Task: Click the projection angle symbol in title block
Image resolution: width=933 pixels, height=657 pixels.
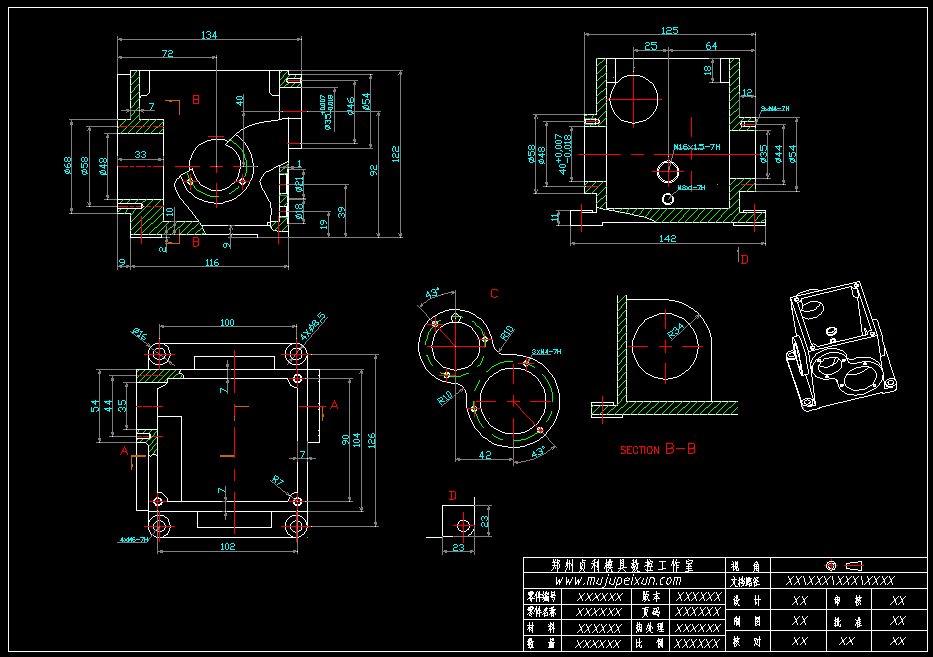Action: 844,565
